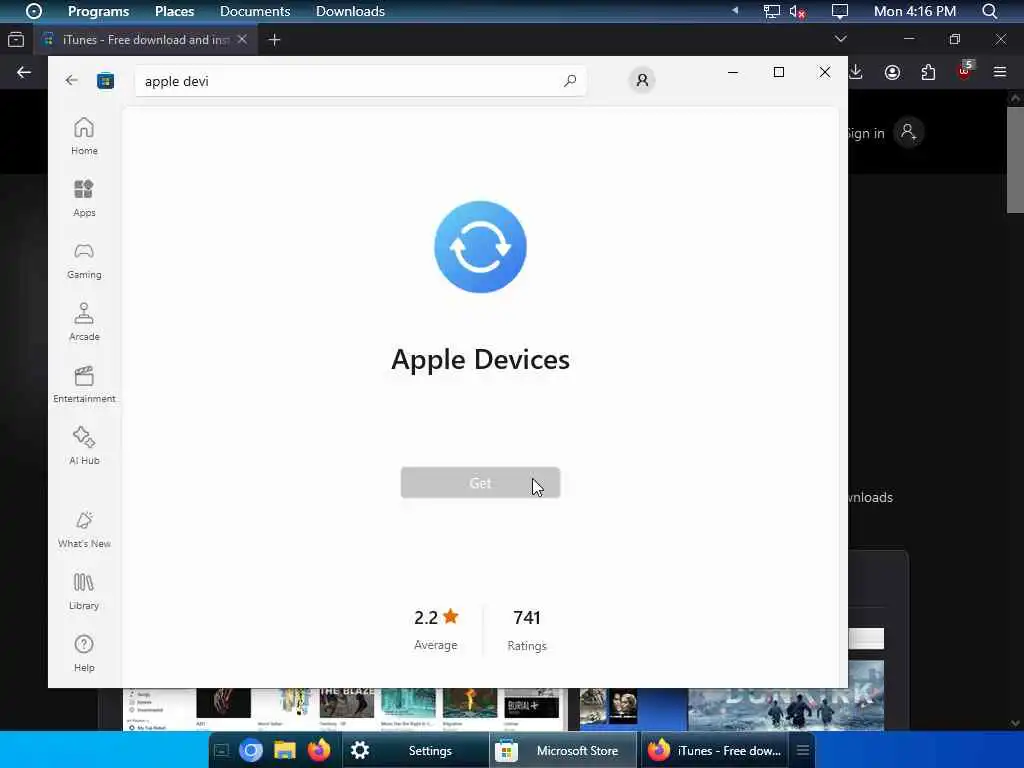The image size is (1024, 768).
Task: Open Help in Store sidebar
Action: [x=84, y=653]
